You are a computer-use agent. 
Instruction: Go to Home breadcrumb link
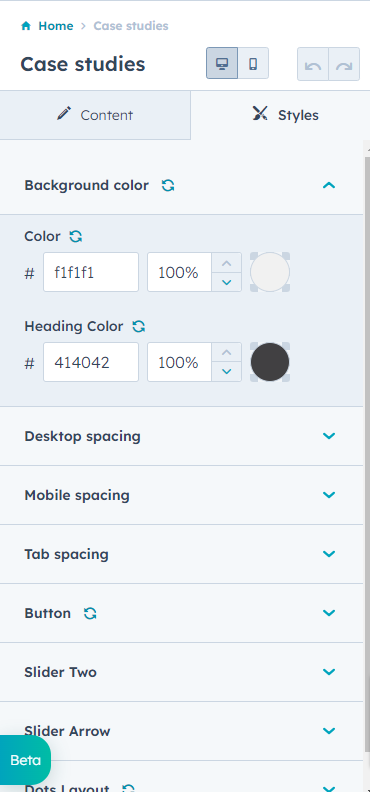56,26
